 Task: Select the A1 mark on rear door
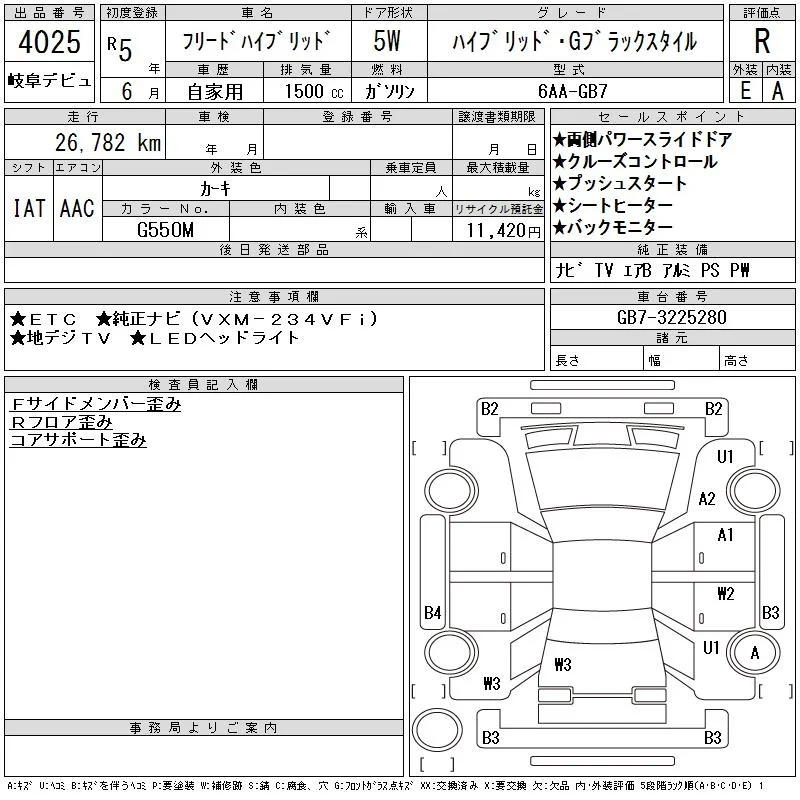click(x=726, y=535)
